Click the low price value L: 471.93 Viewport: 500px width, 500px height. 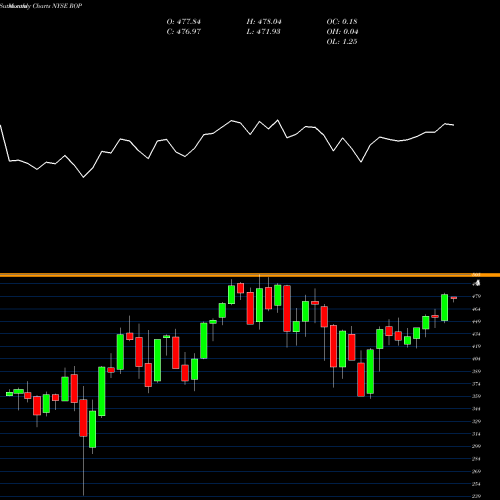pos(263,32)
